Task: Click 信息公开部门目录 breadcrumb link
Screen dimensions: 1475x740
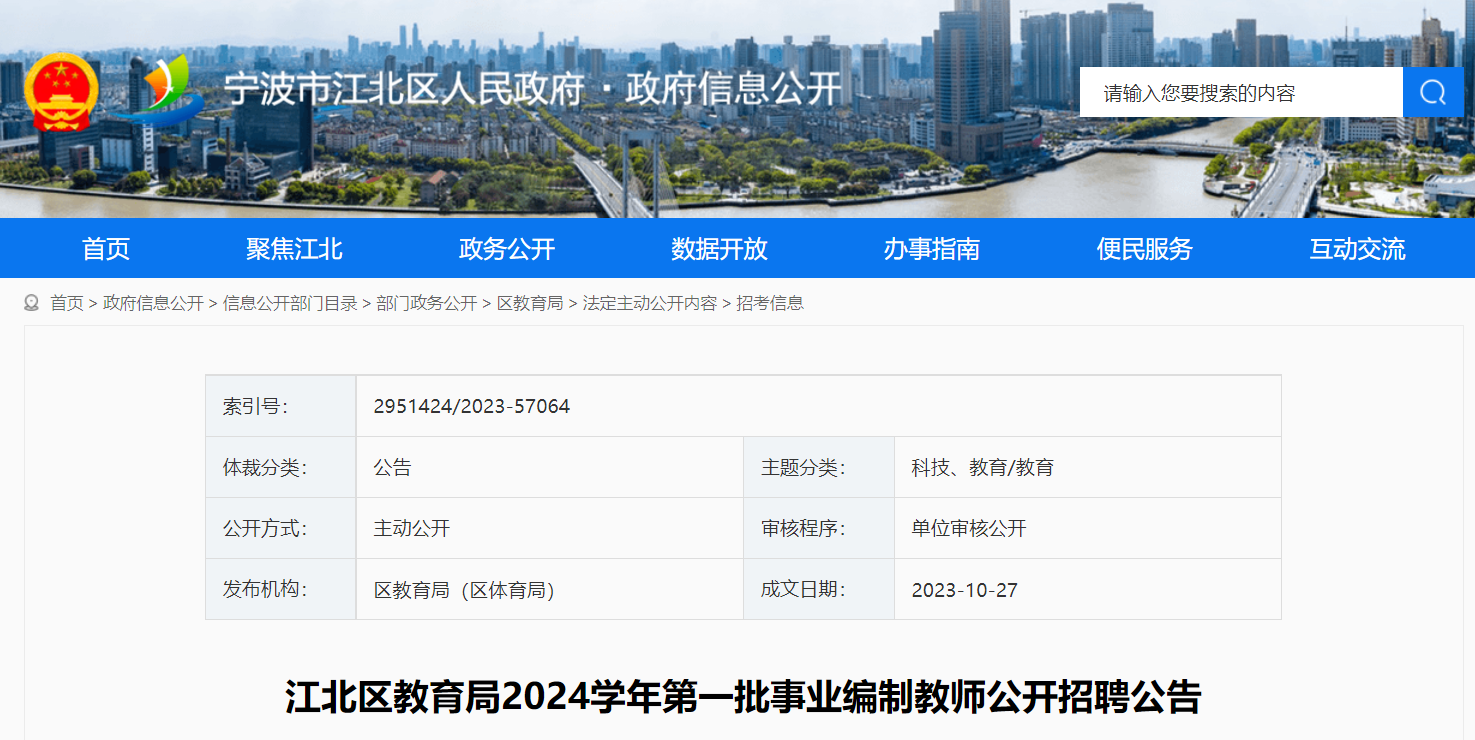Action: coord(290,303)
